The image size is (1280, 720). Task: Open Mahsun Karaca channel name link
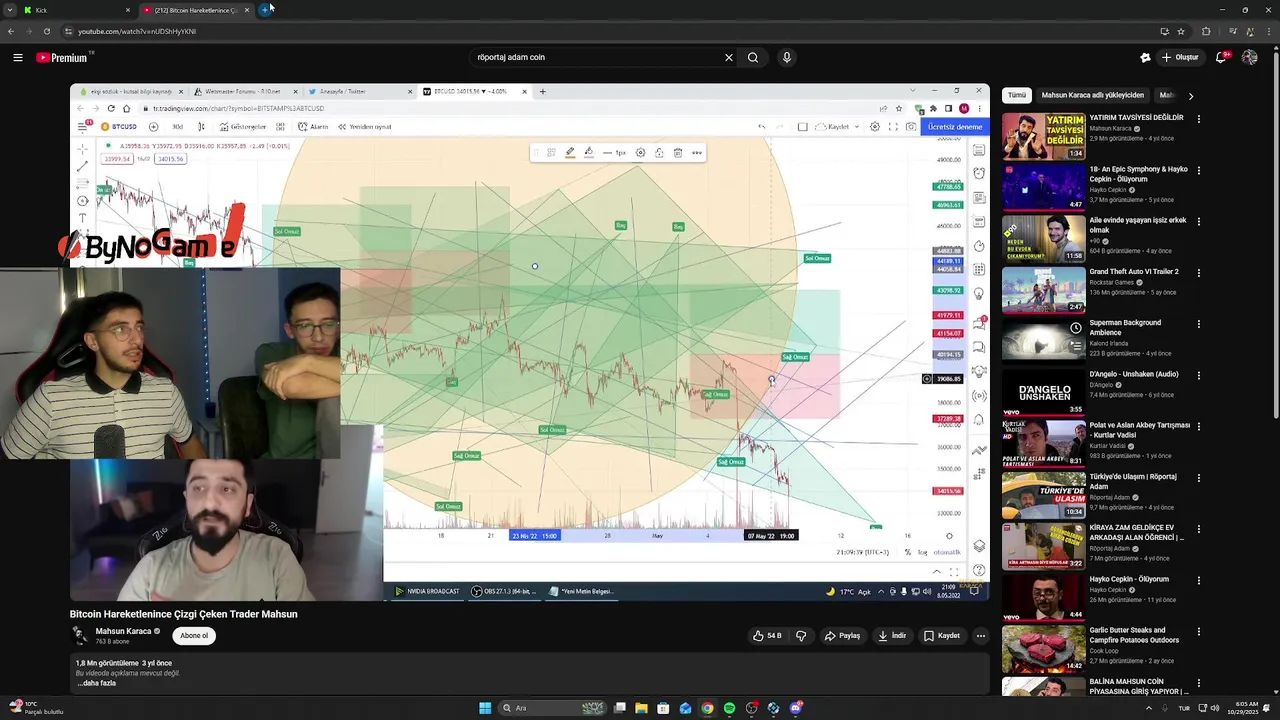(x=123, y=631)
